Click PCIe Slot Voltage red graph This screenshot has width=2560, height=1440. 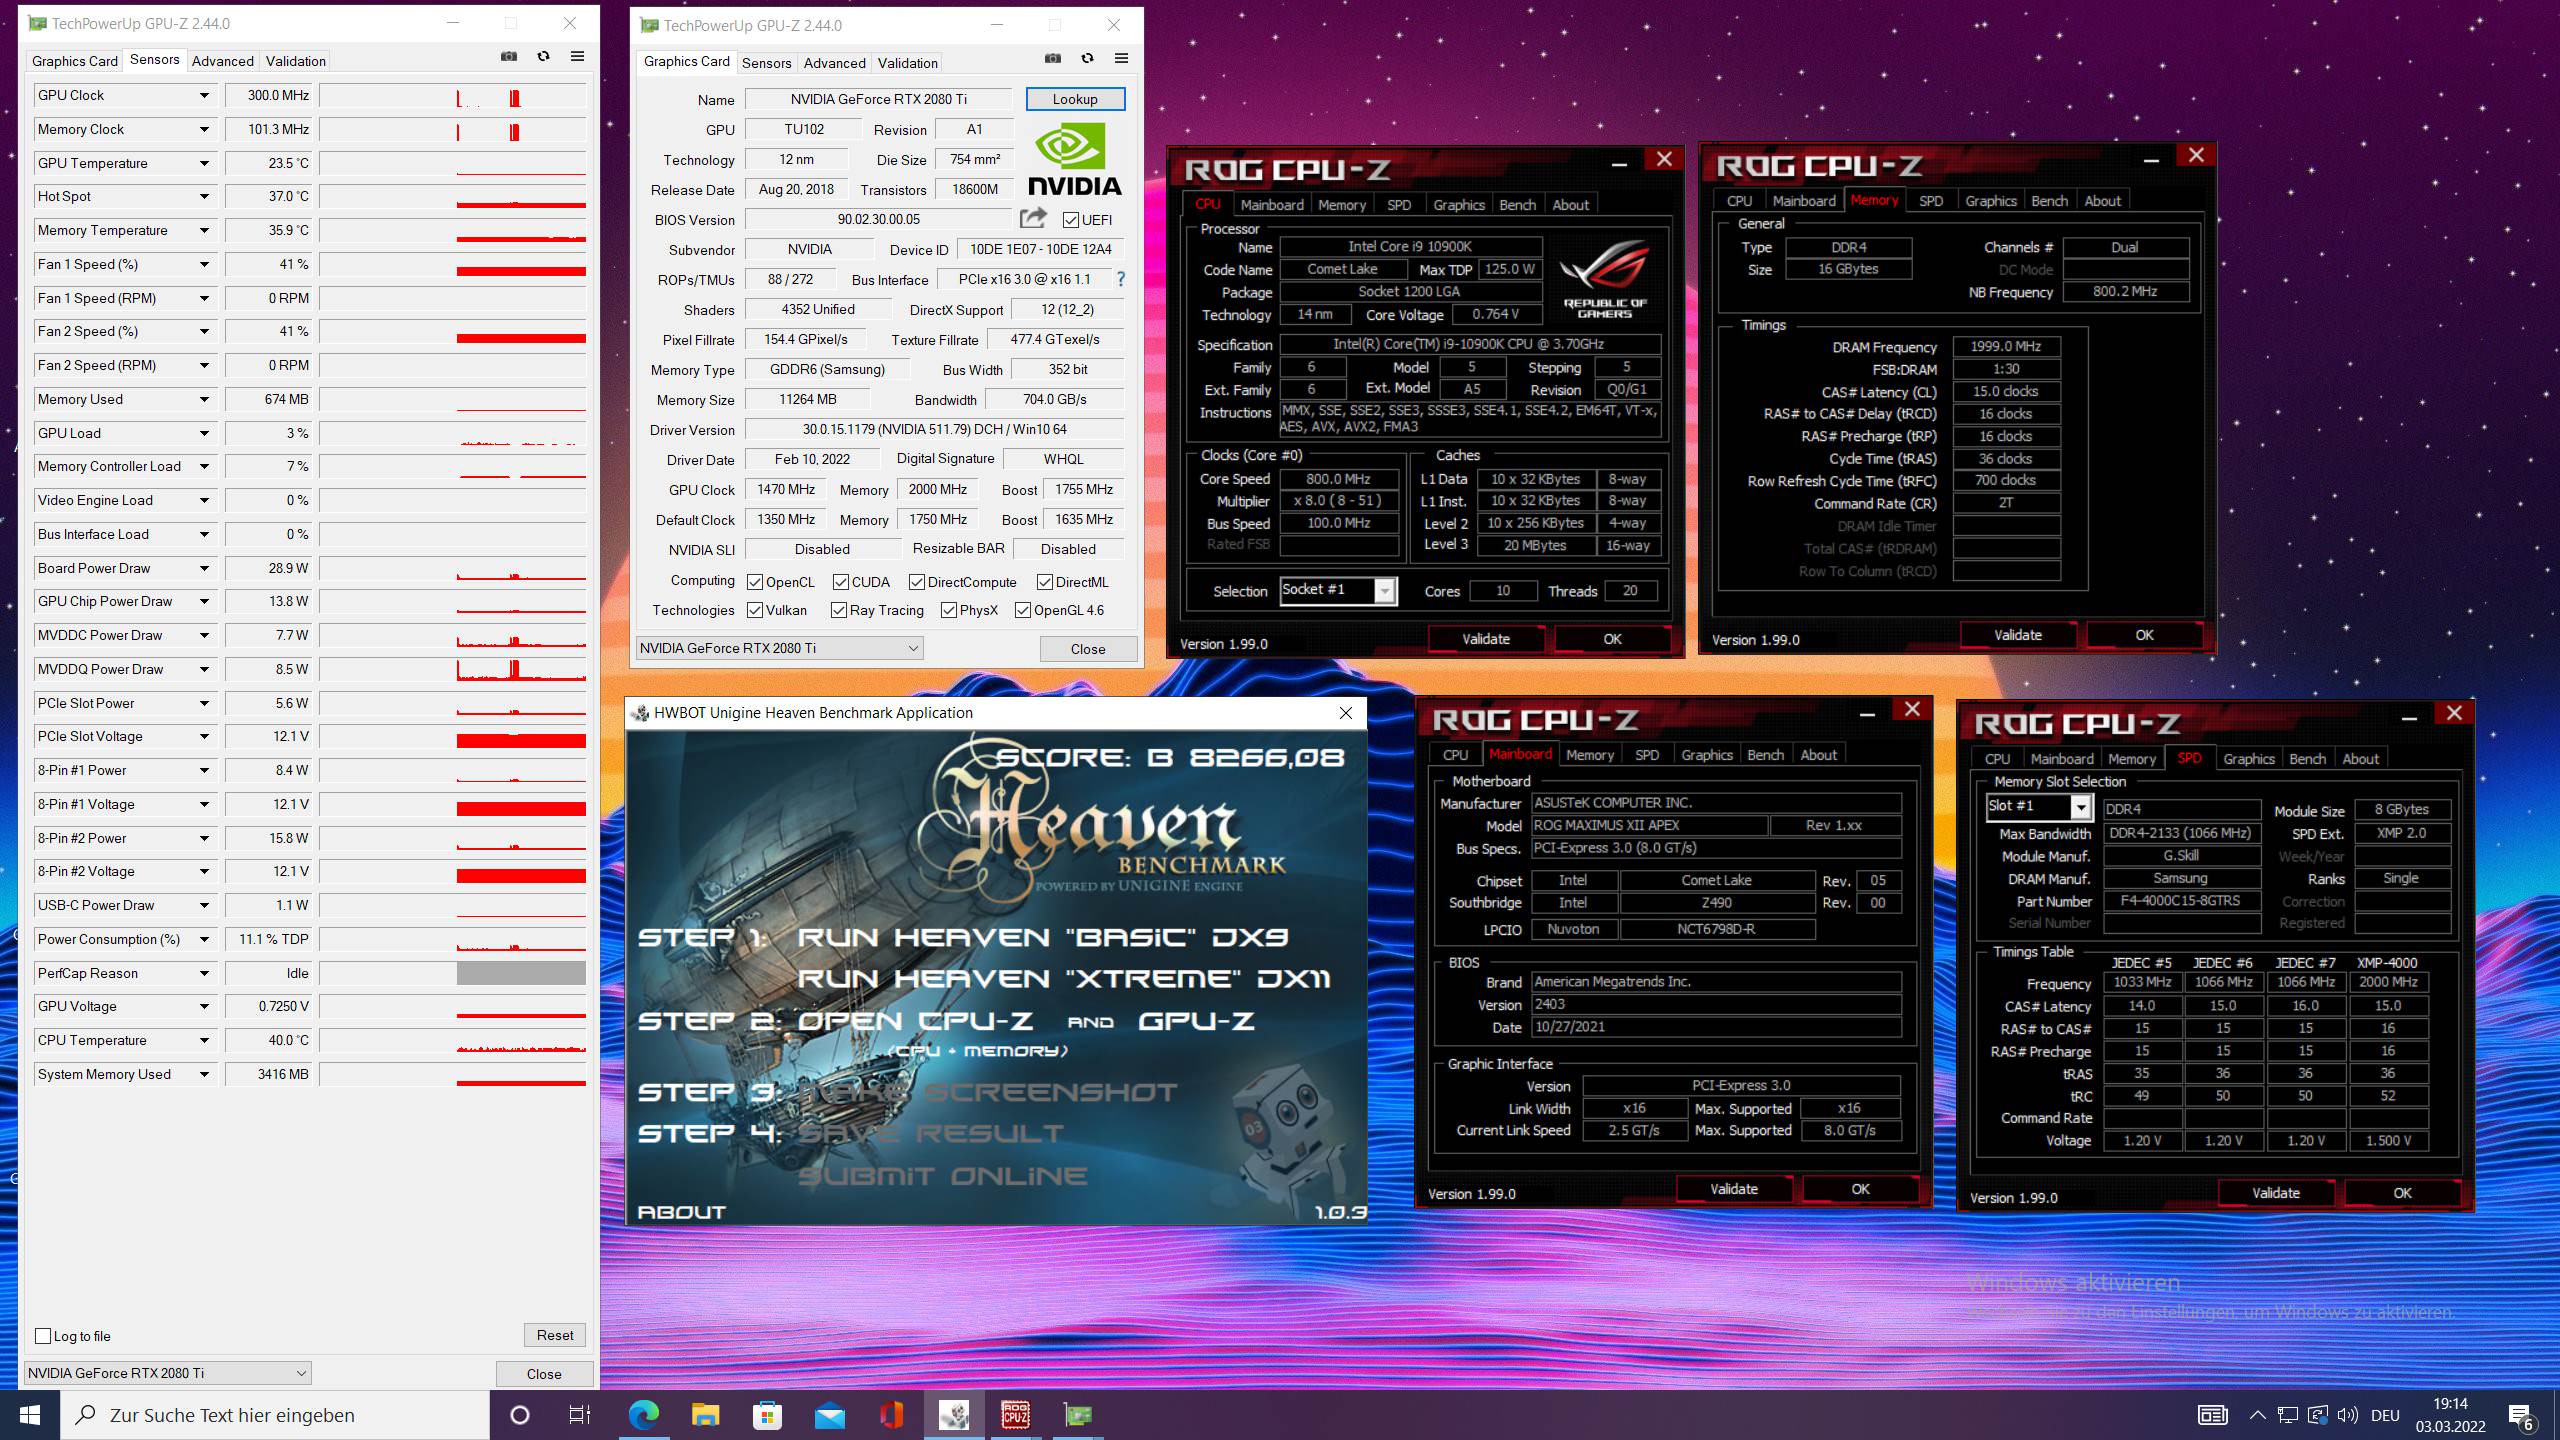point(521,741)
